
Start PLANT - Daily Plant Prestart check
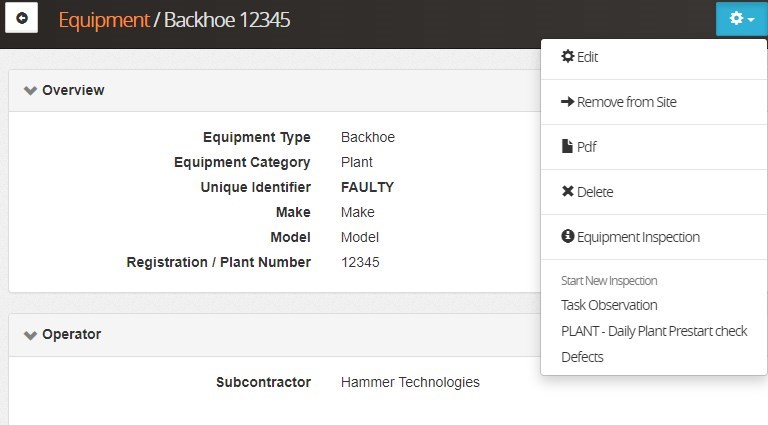coord(654,331)
